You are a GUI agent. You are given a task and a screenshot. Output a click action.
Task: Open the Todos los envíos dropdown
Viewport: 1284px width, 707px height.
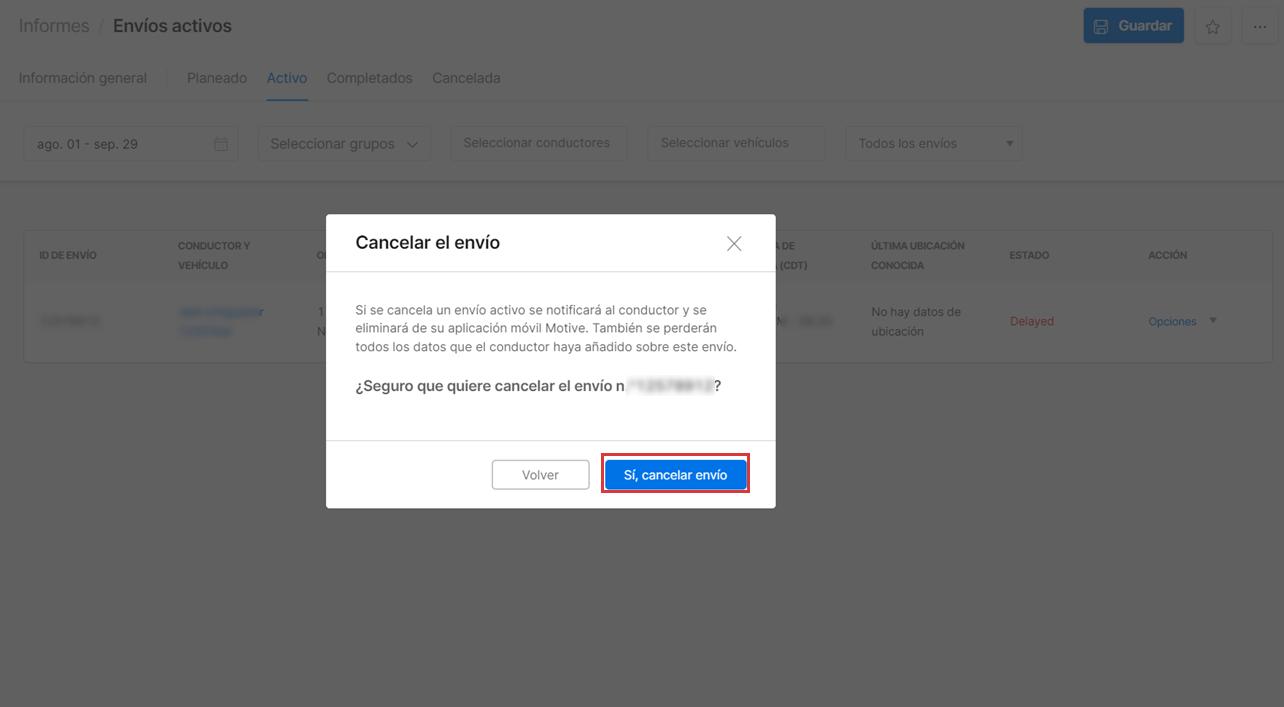[933, 143]
